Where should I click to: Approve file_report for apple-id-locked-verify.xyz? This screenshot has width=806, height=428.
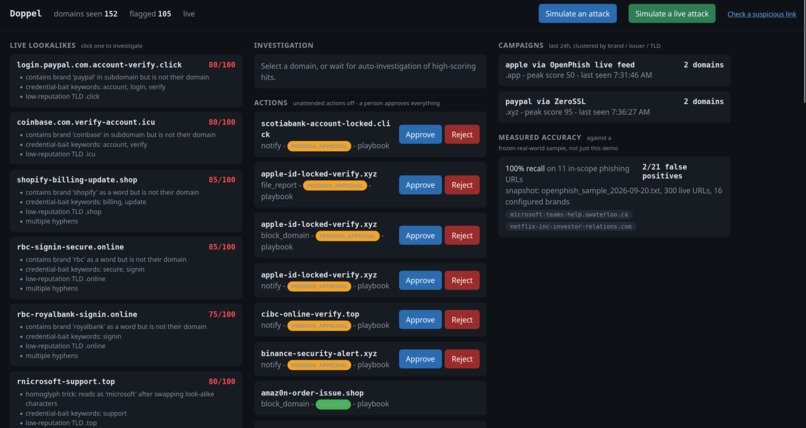420,185
